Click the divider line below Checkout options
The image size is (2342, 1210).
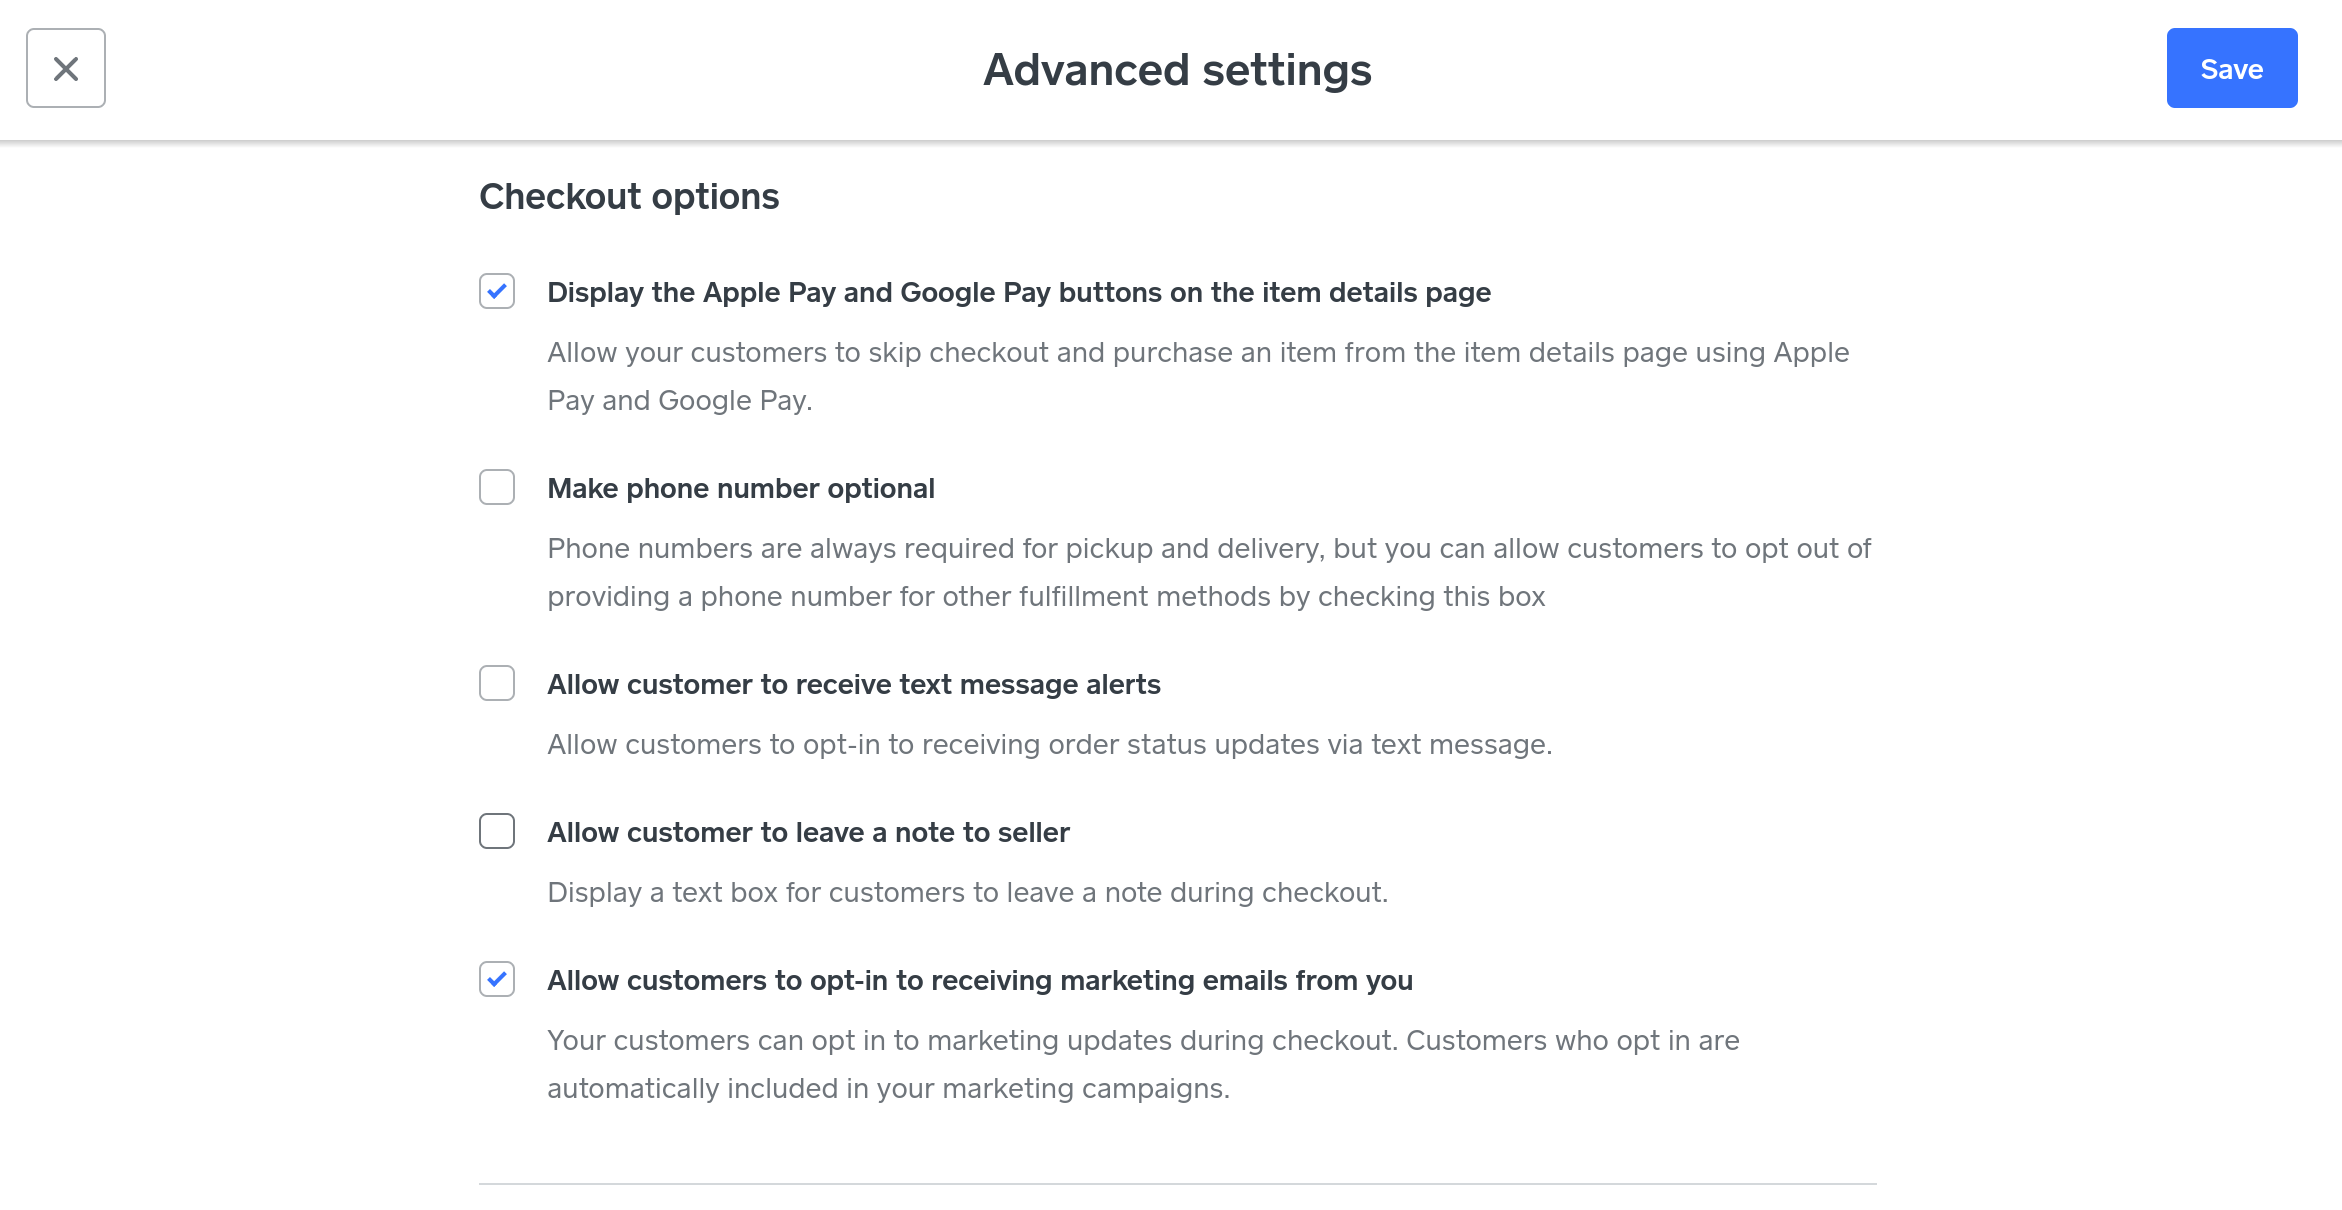coord(1177,1184)
